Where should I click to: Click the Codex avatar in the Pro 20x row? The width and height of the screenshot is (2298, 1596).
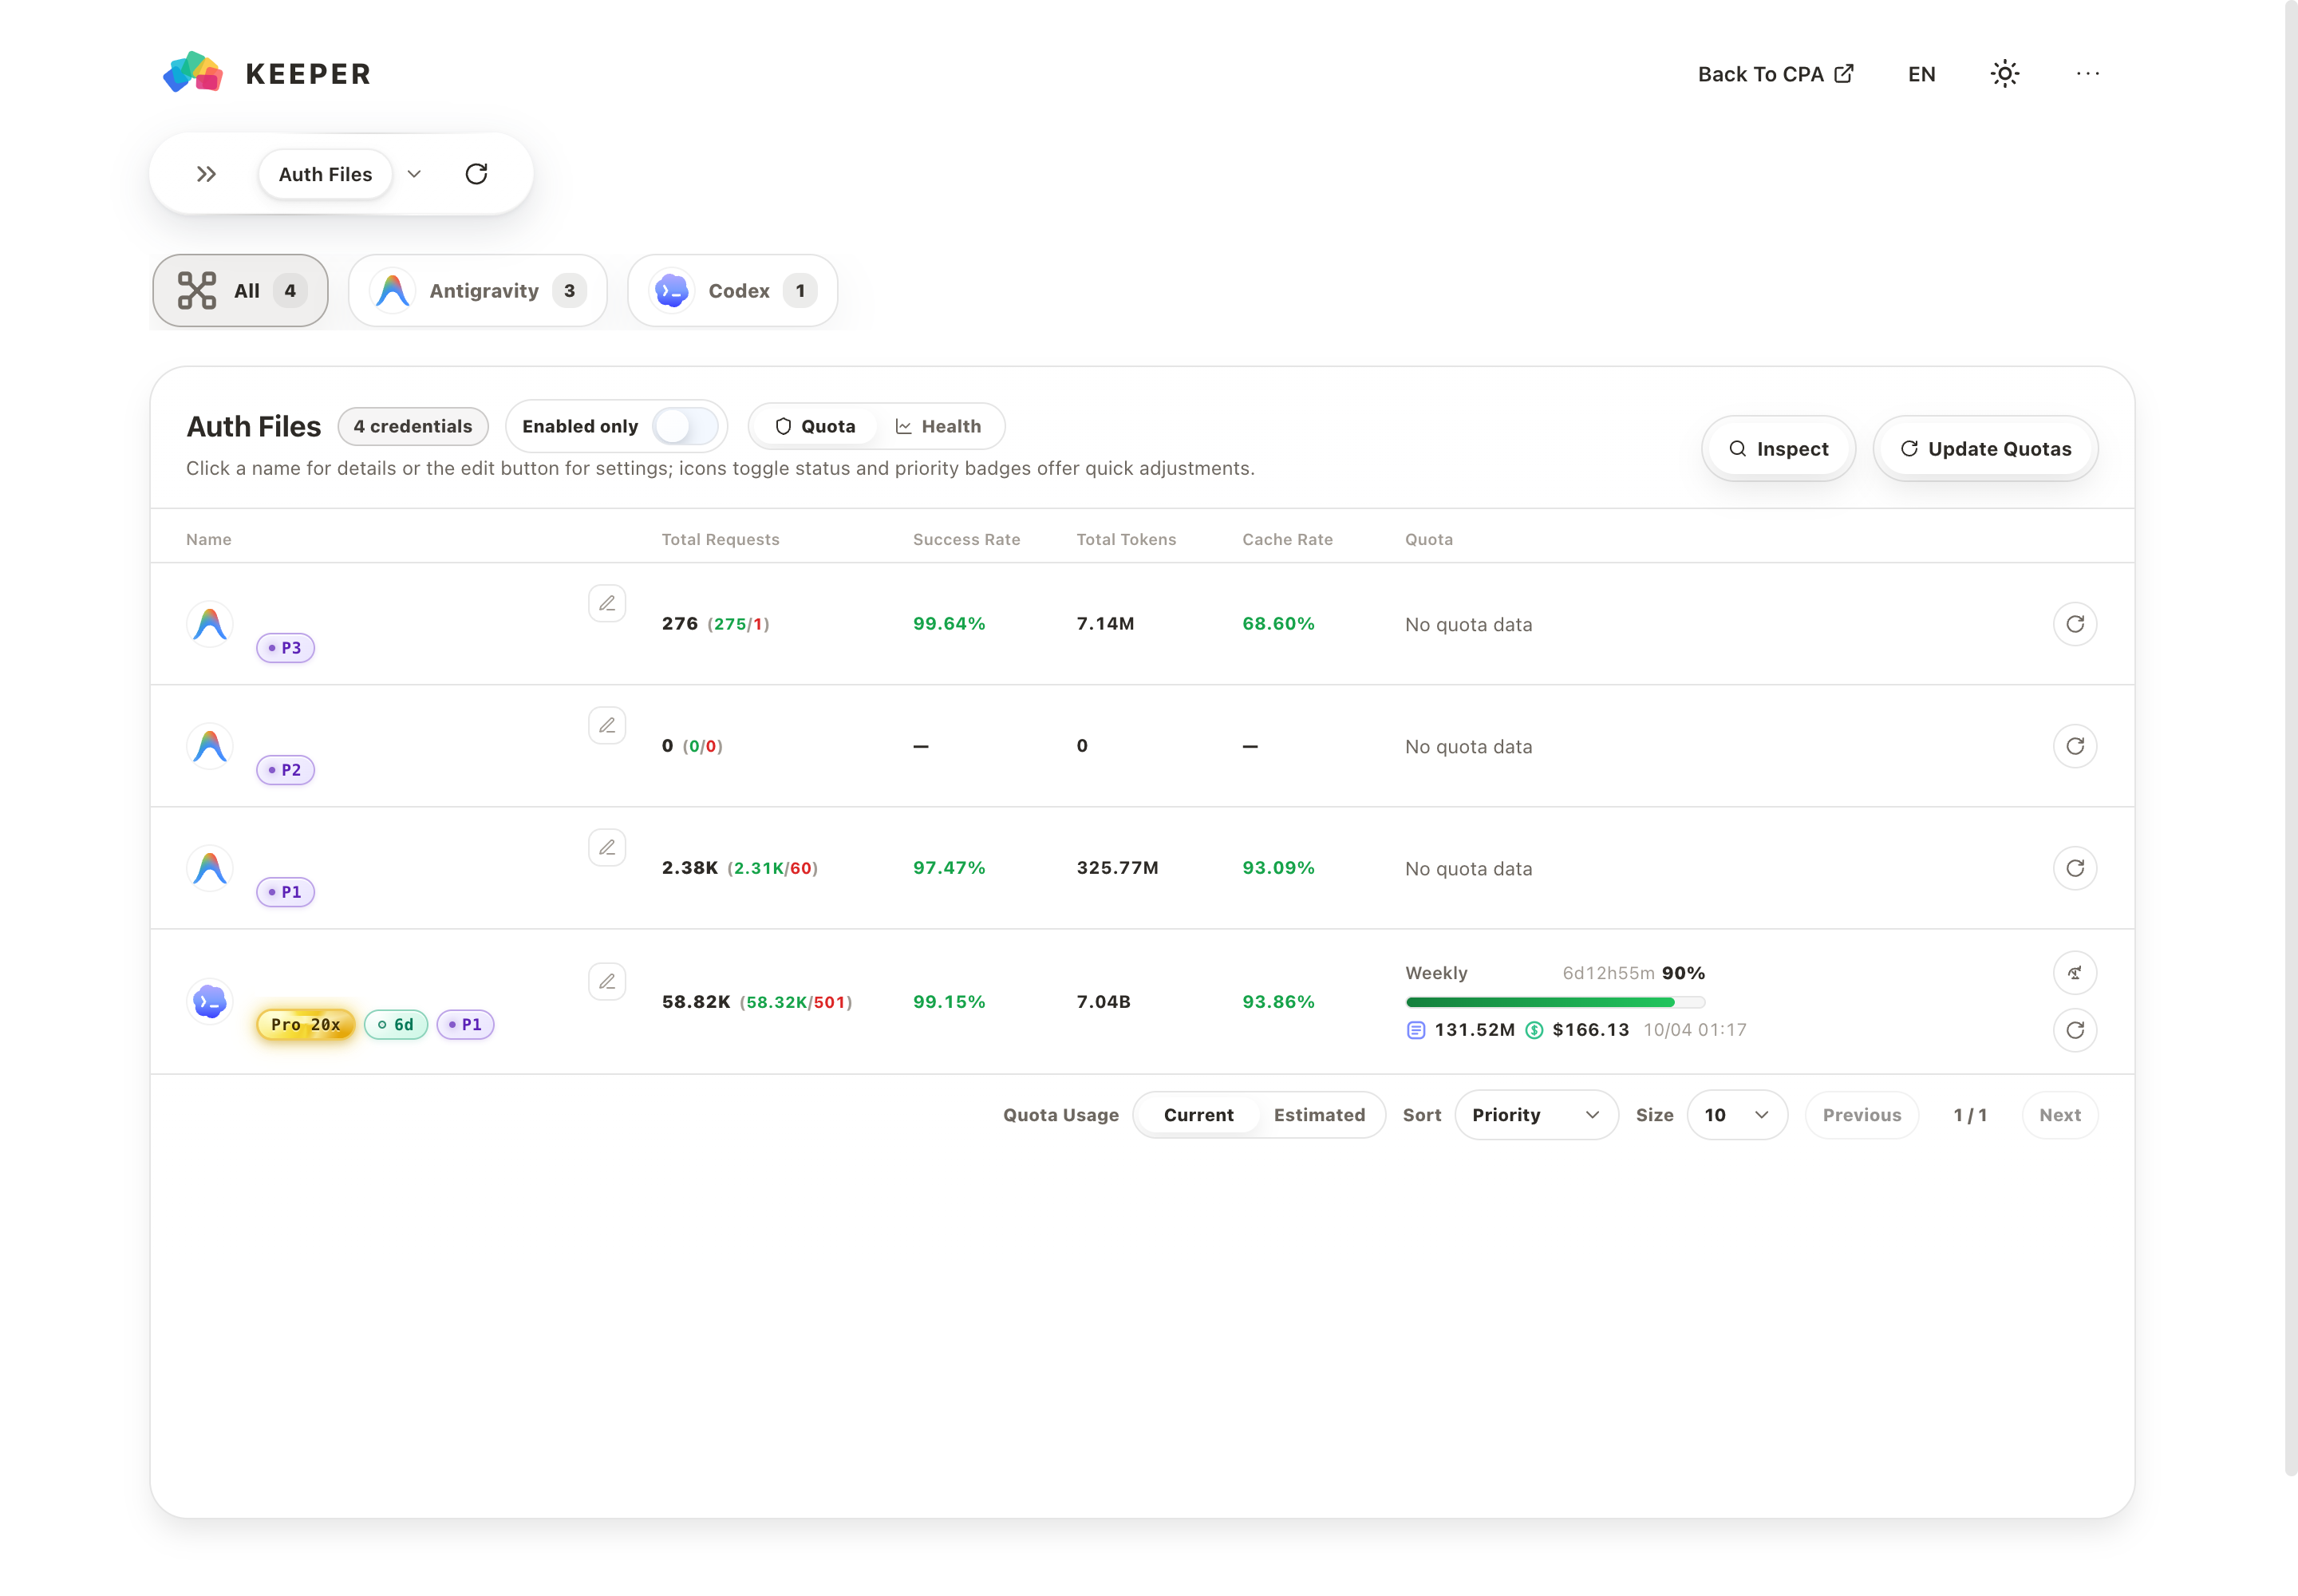pyautogui.click(x=210, y=1002)
